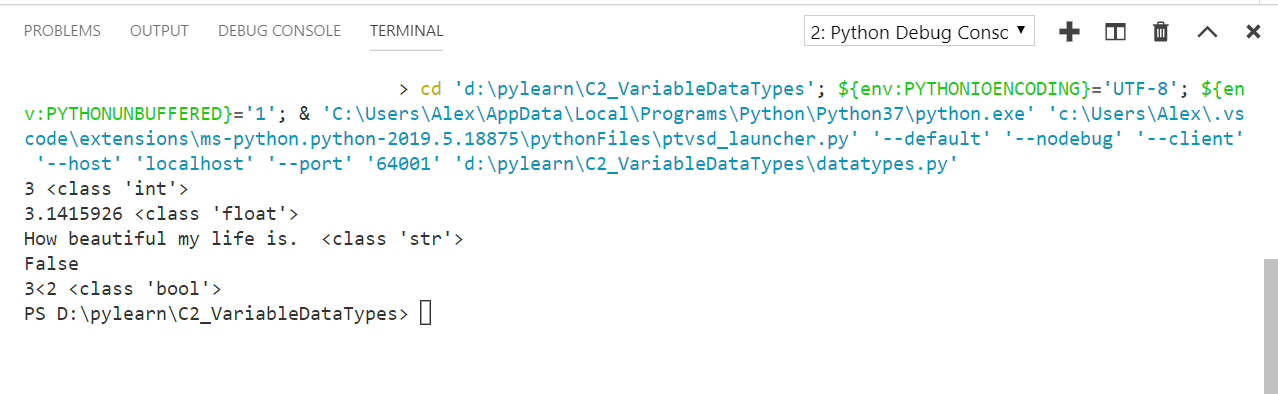This screenshot has height=394, width=1278.
Task: Close the panel with X icon
Action: (1253, 31)
